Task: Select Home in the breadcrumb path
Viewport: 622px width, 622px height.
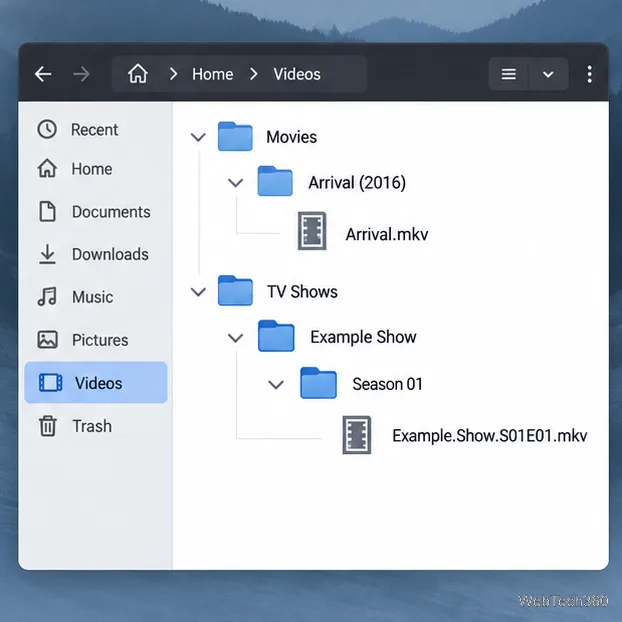Action: pyautogui.click(x=213, y=74)
